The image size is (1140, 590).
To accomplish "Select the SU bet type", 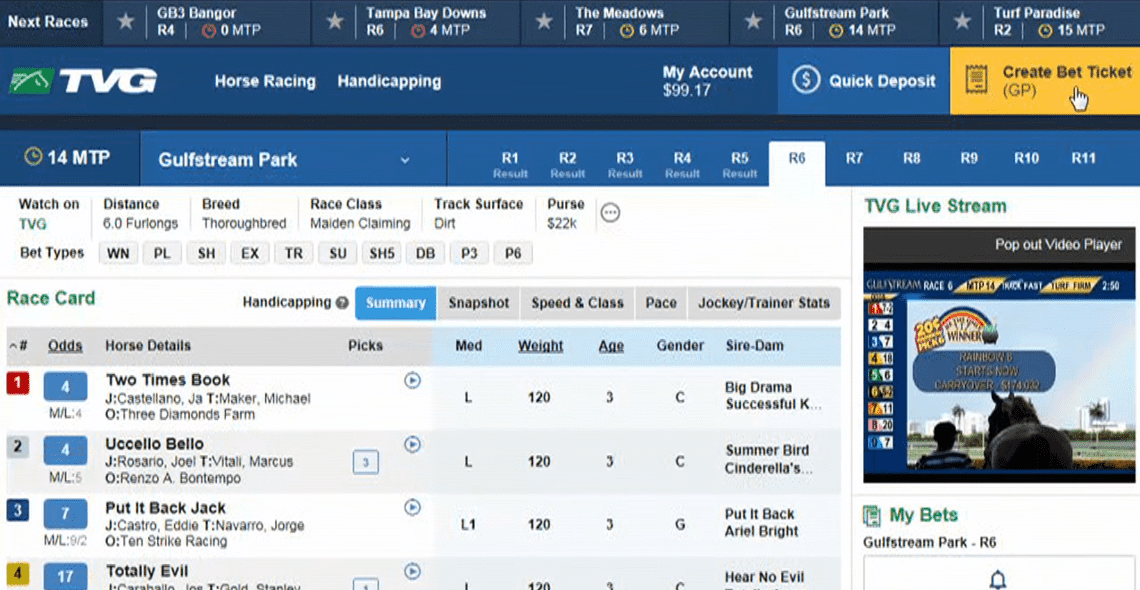I will coord(337,254).
